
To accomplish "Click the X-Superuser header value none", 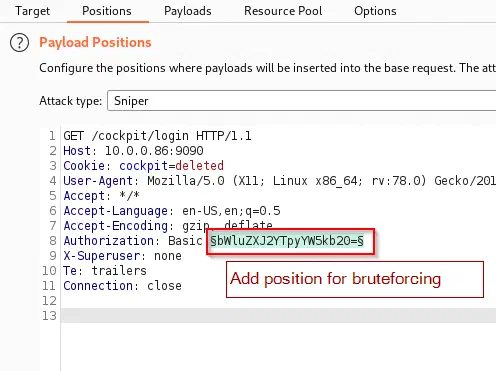I will [x=168, y=256].
